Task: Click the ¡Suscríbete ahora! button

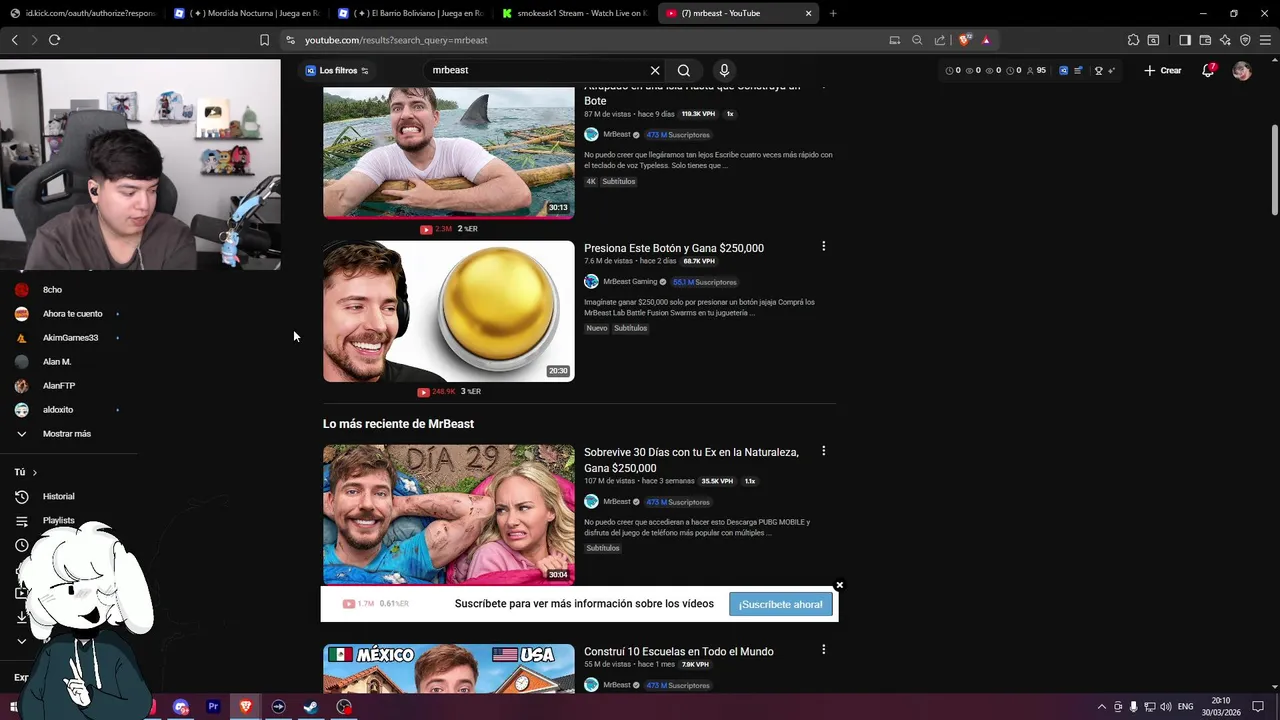Action: pyautogui.click(x=781, y=604)
